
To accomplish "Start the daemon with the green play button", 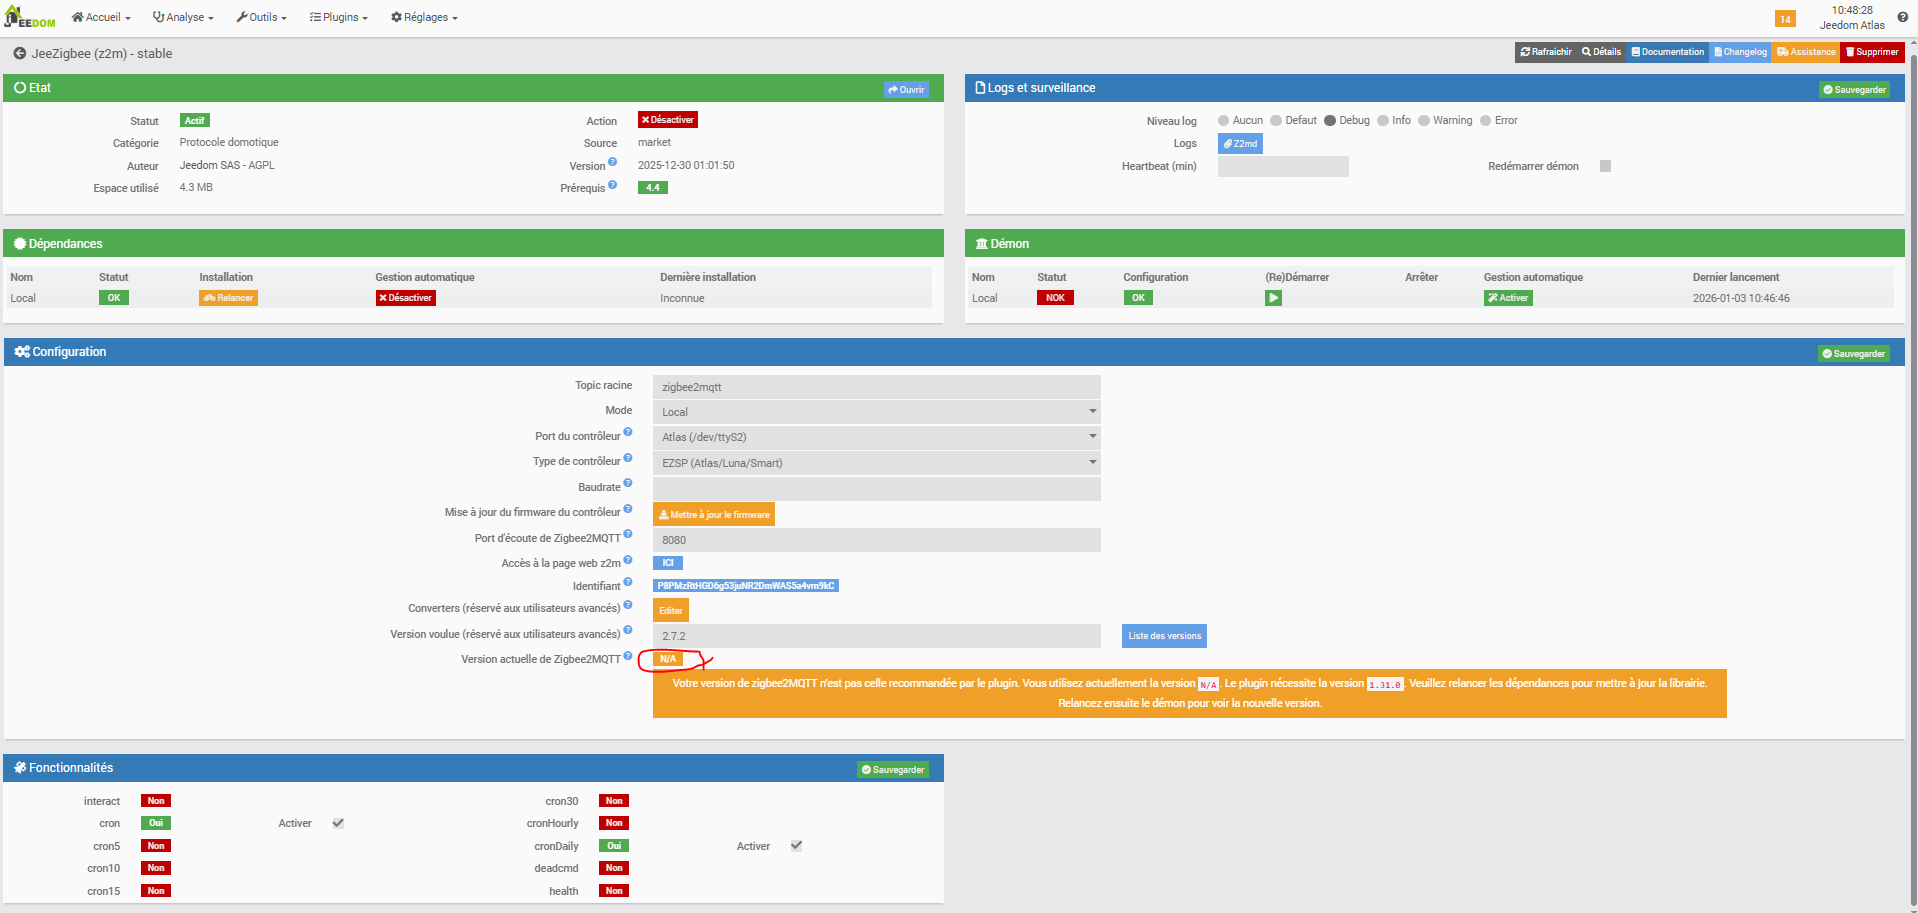I will pyautogui.click(x=1273, y=298).
